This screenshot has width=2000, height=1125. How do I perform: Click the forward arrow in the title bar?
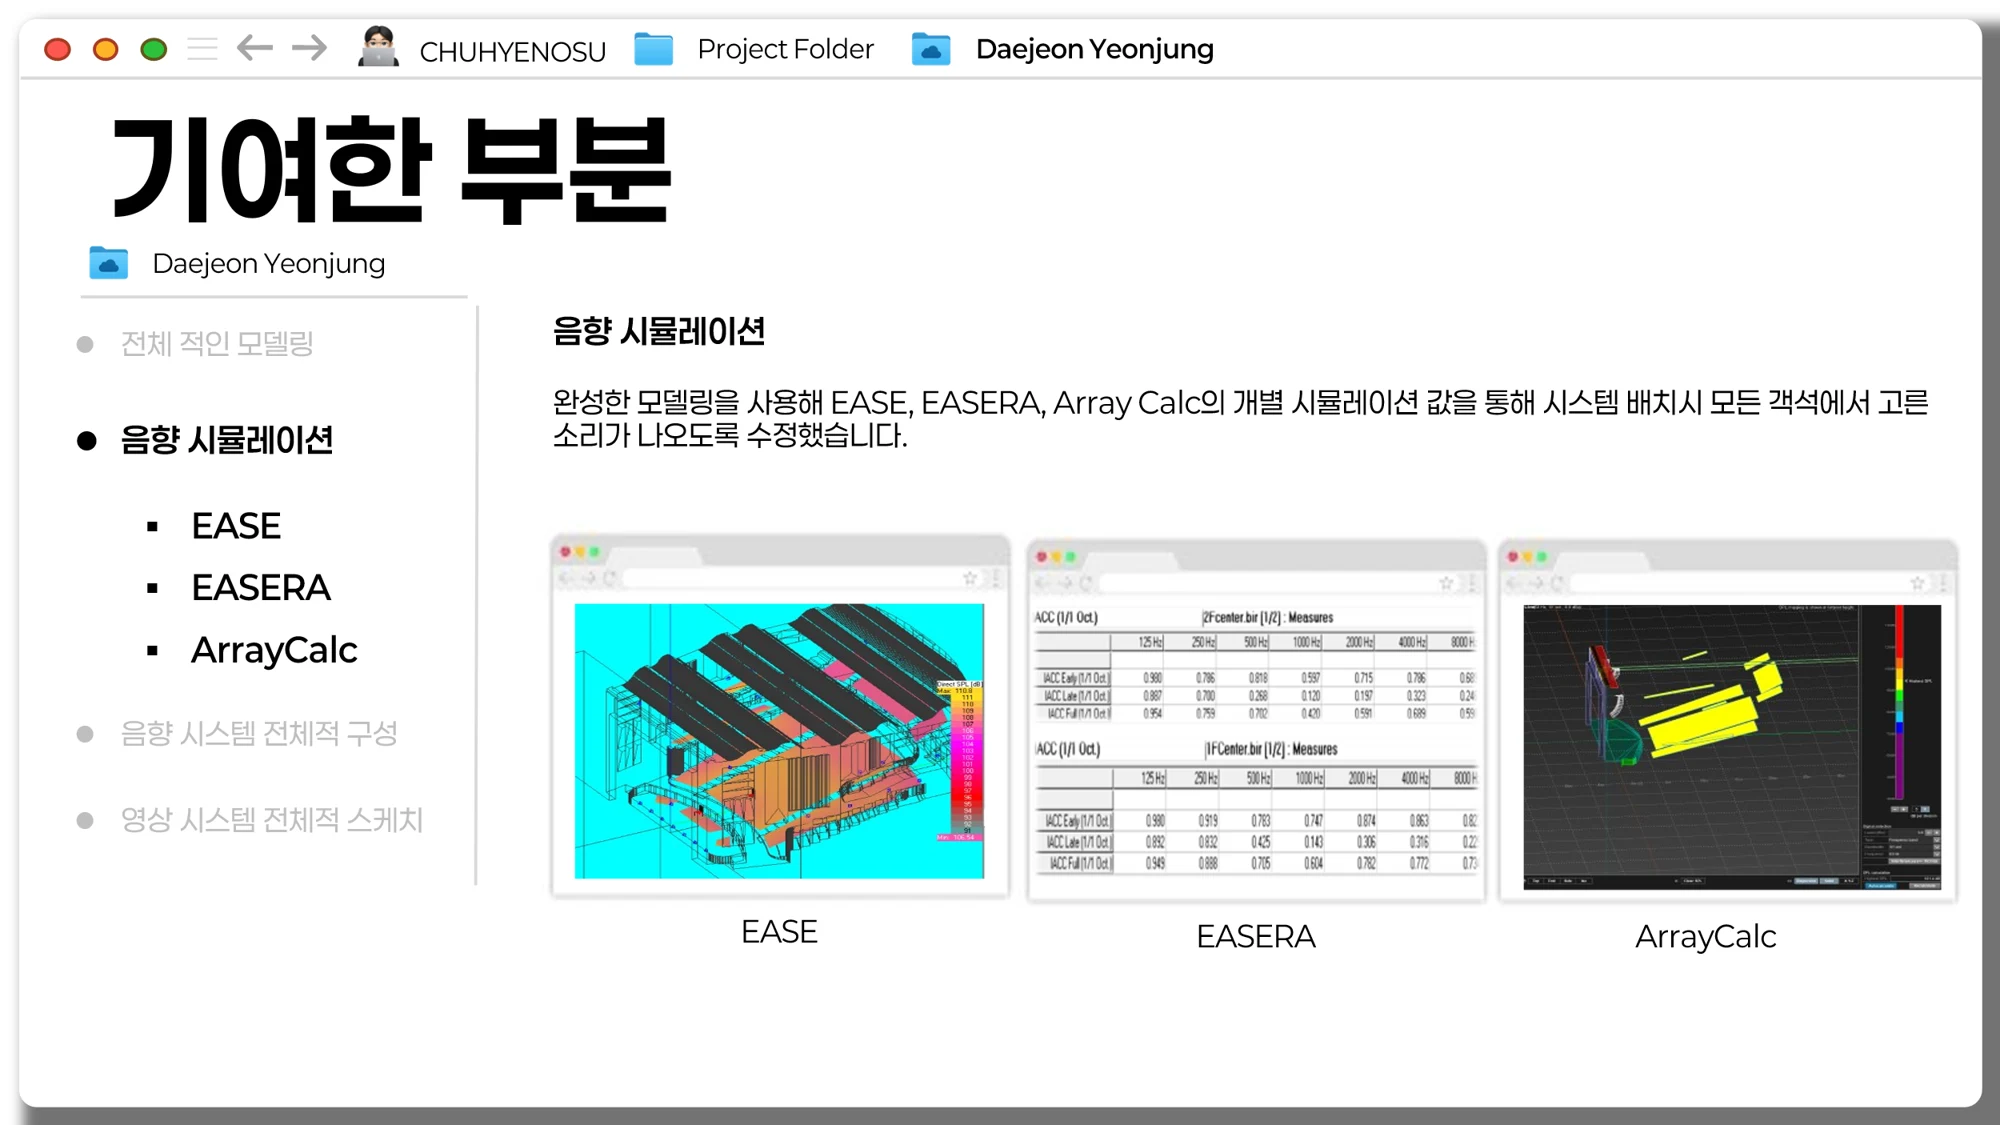point(309,47)
